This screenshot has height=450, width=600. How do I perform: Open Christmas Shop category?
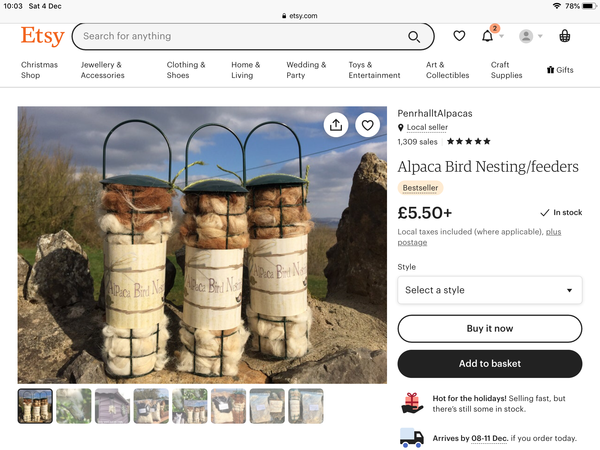click(39, 70)
